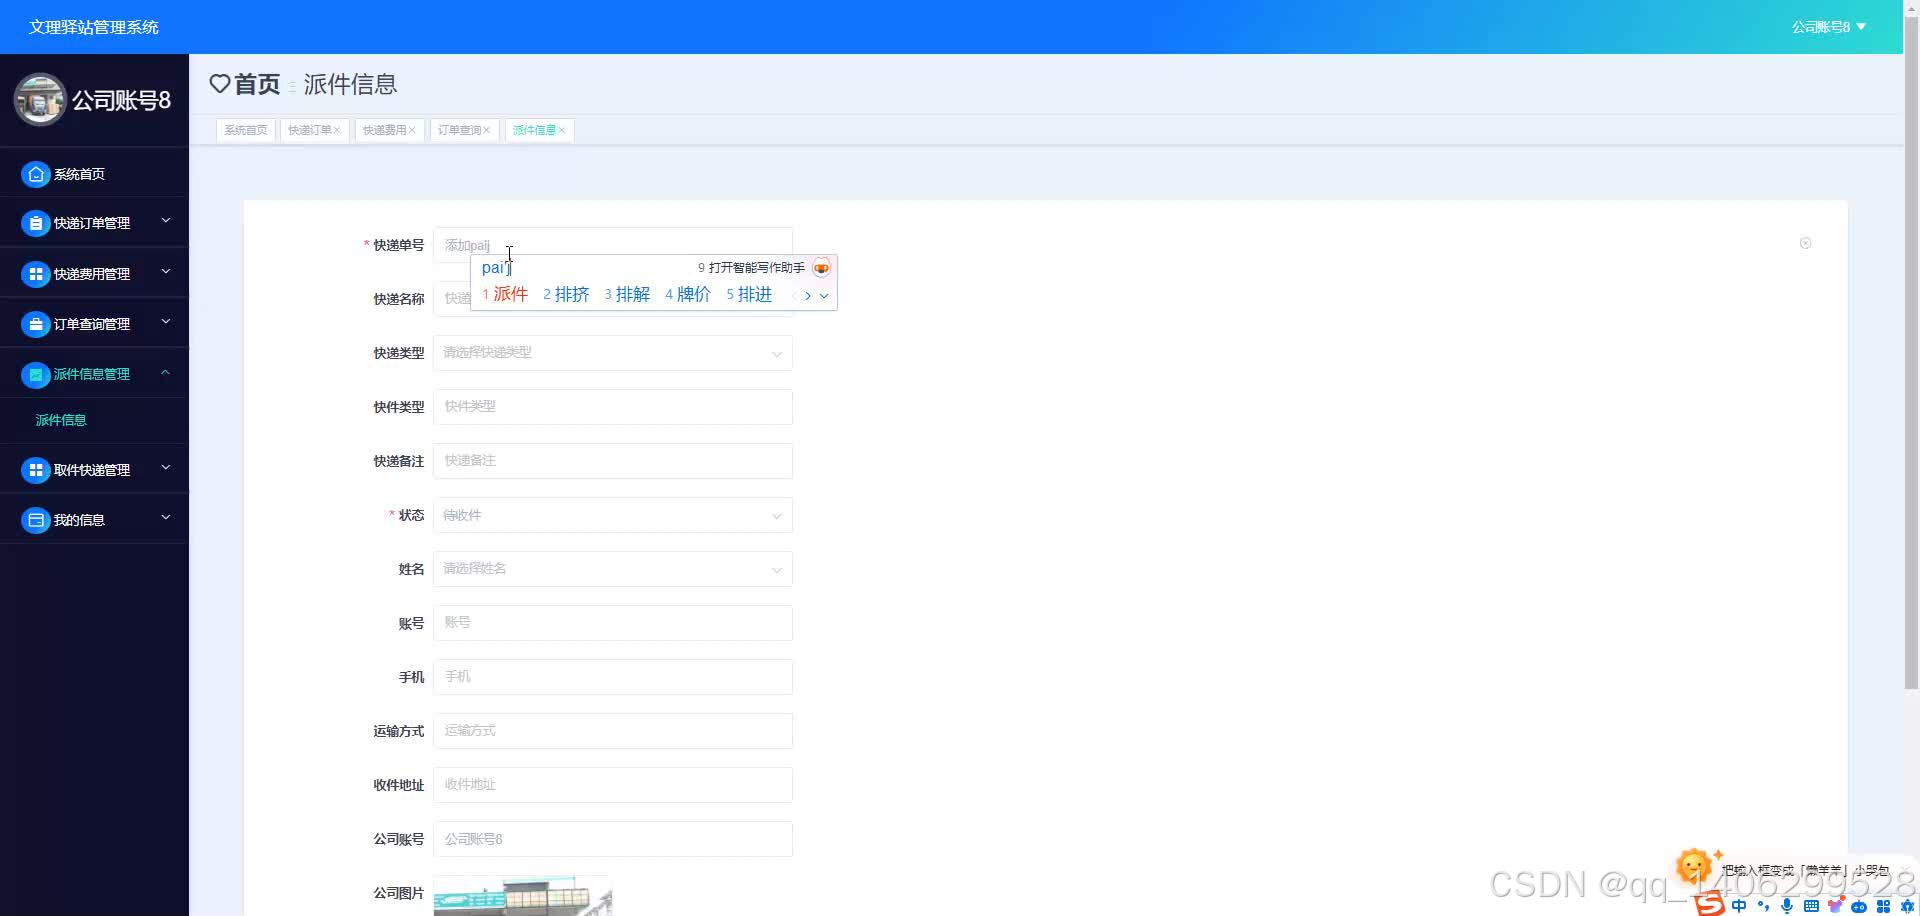Click the 账号 input field
This screenshot has height=916, width=1920.
(613, 623)
